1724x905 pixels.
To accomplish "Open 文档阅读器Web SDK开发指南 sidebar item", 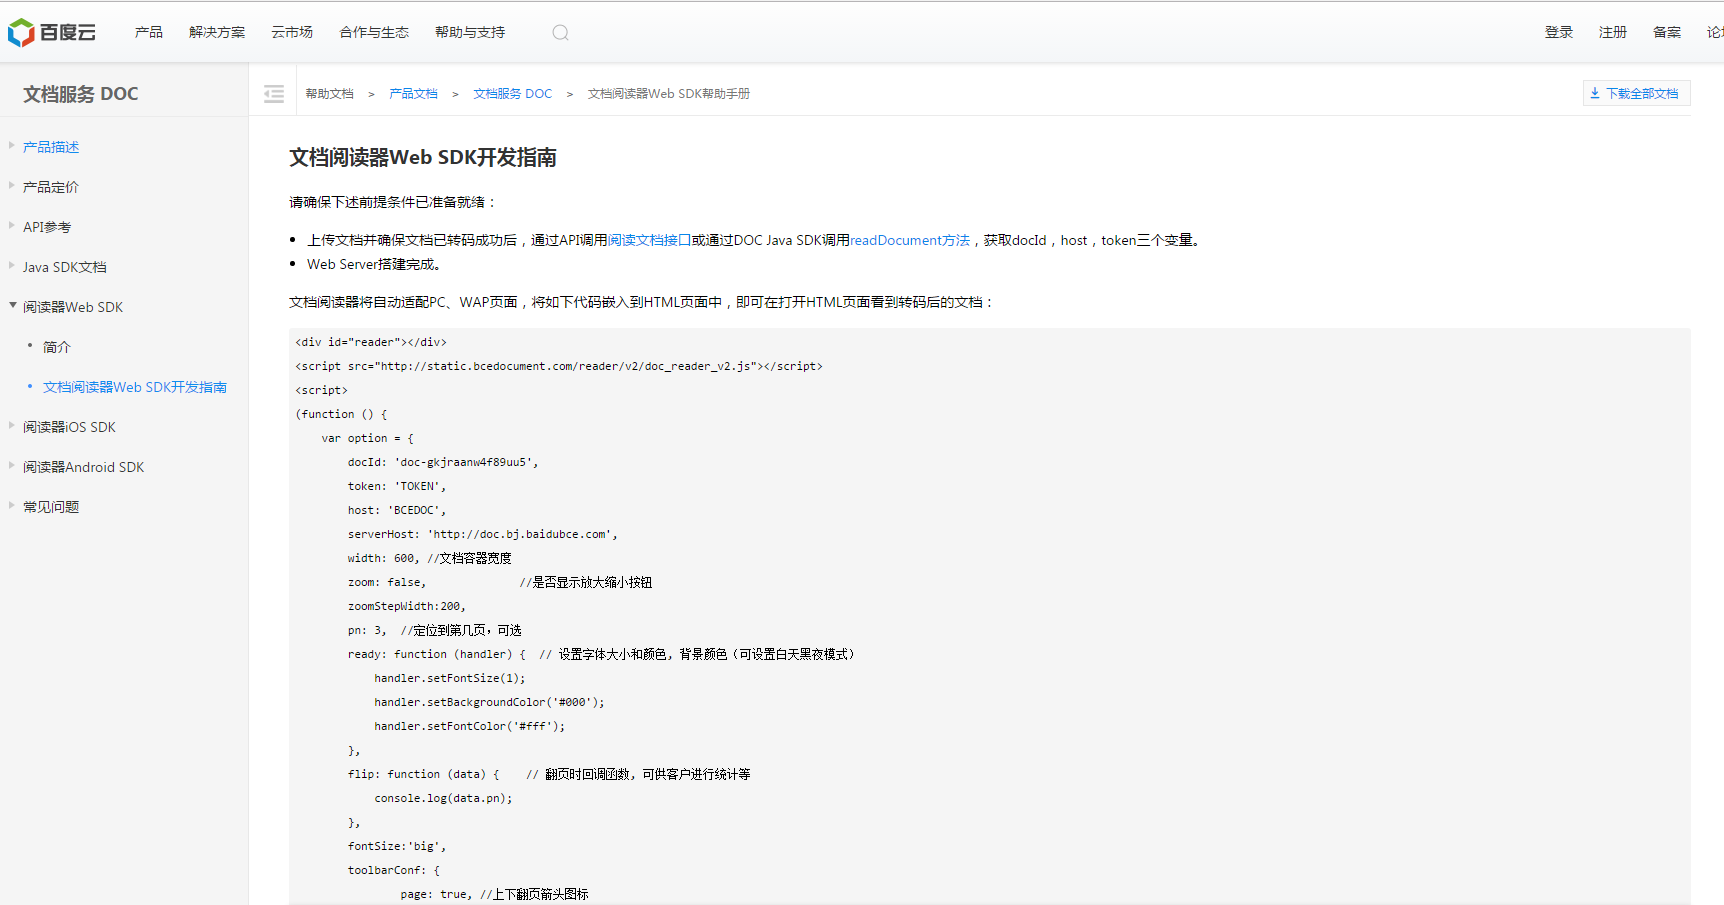I will (x=135, y=387).
